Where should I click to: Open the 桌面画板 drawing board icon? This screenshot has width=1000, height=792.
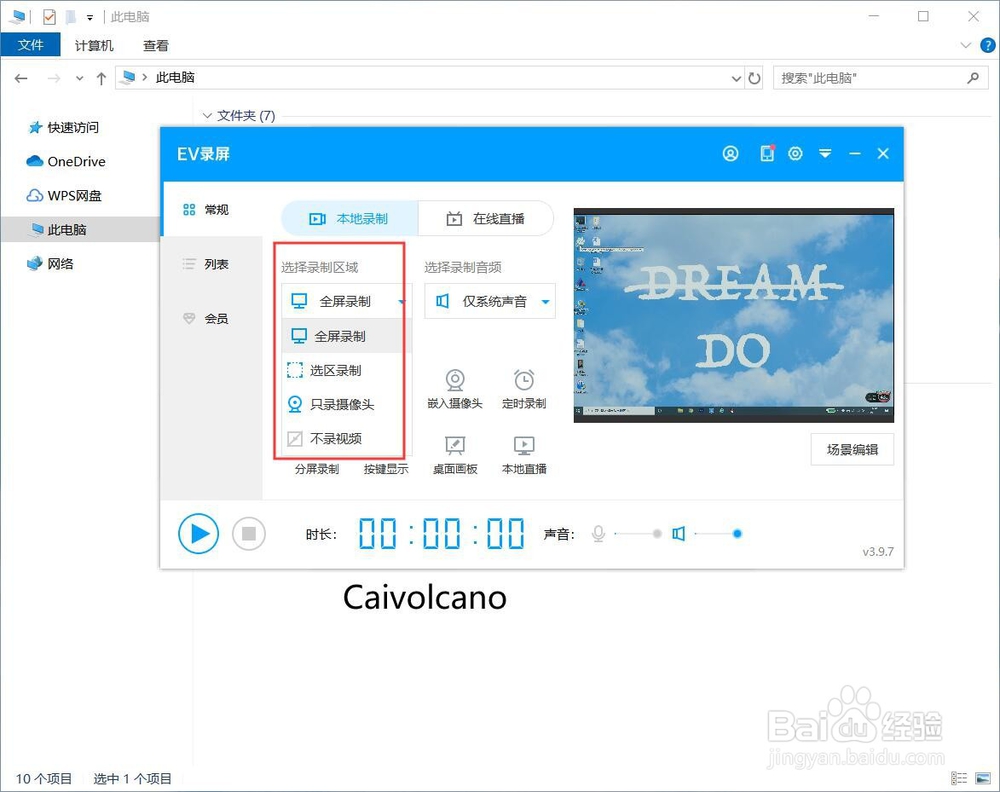(455, 445)
